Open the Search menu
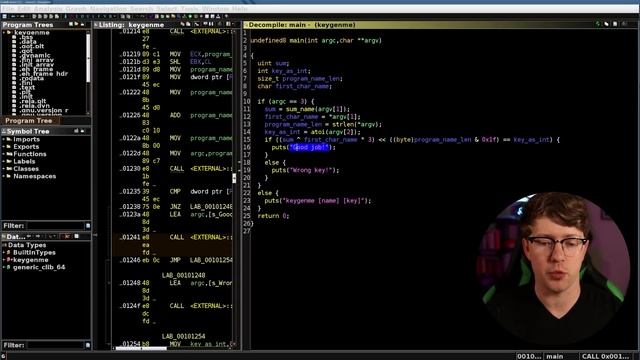Screen dimensions: 640x360 pos(142,9)
